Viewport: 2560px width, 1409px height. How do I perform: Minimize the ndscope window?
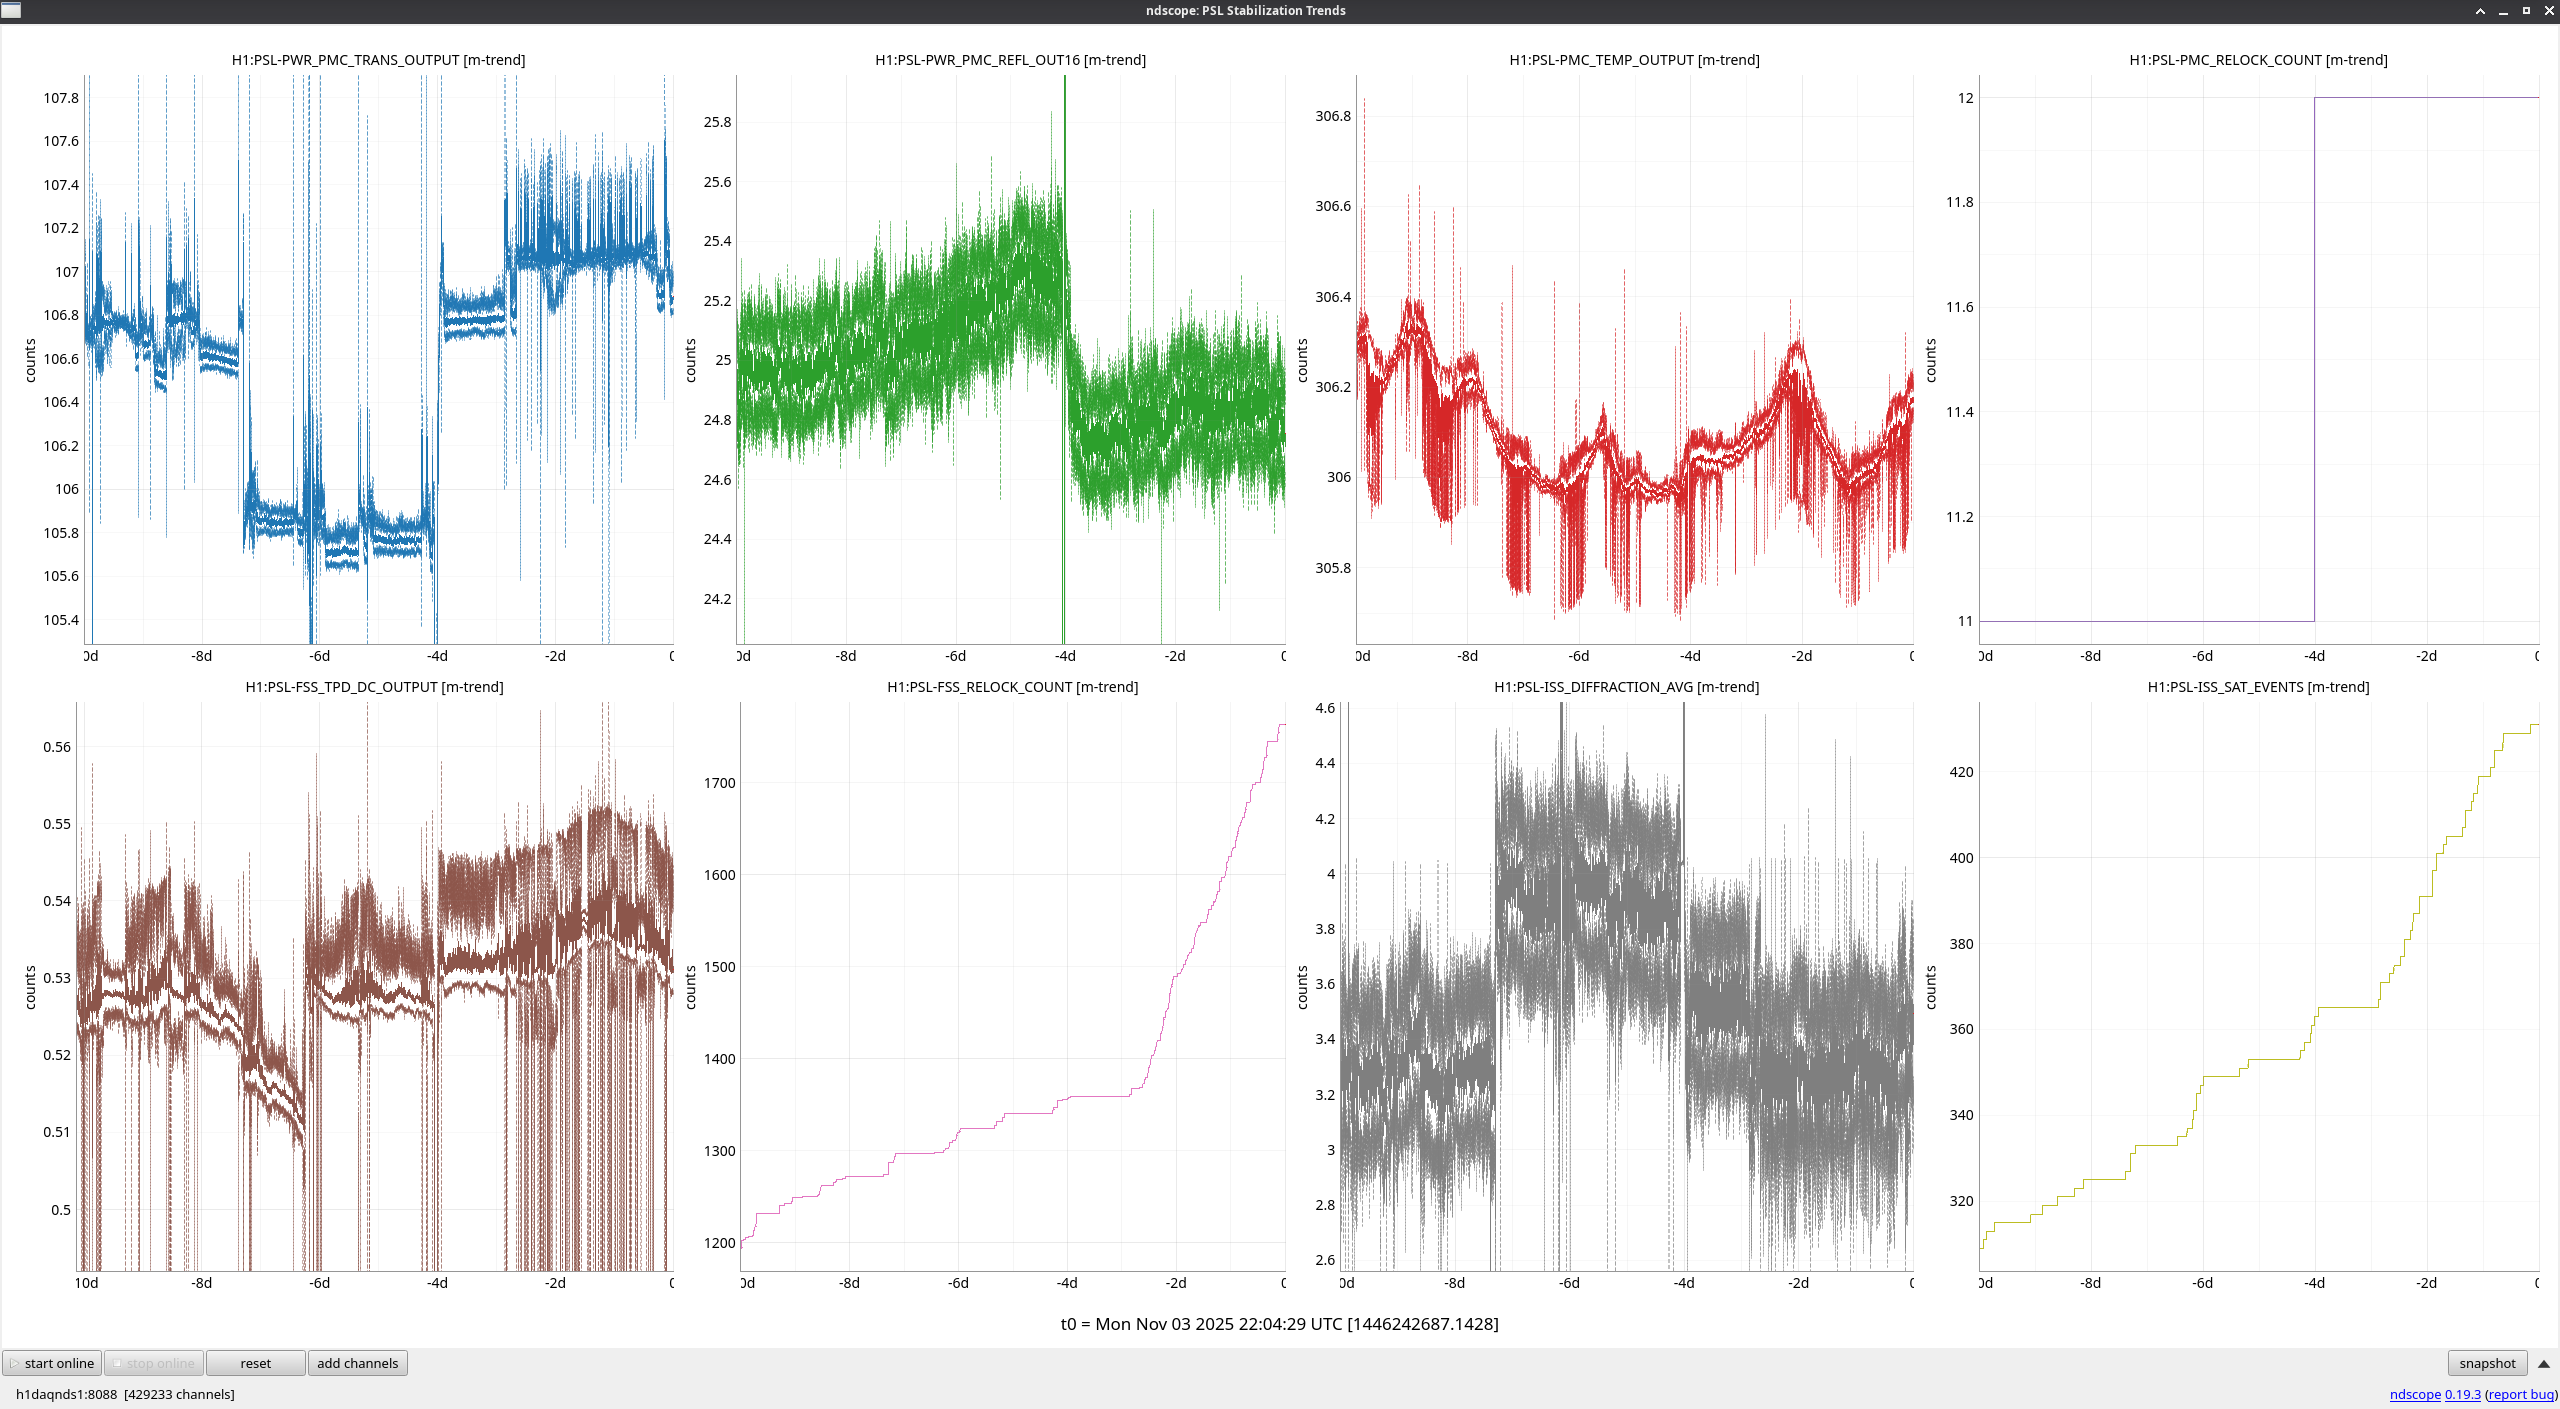[x=2503, y=11]
